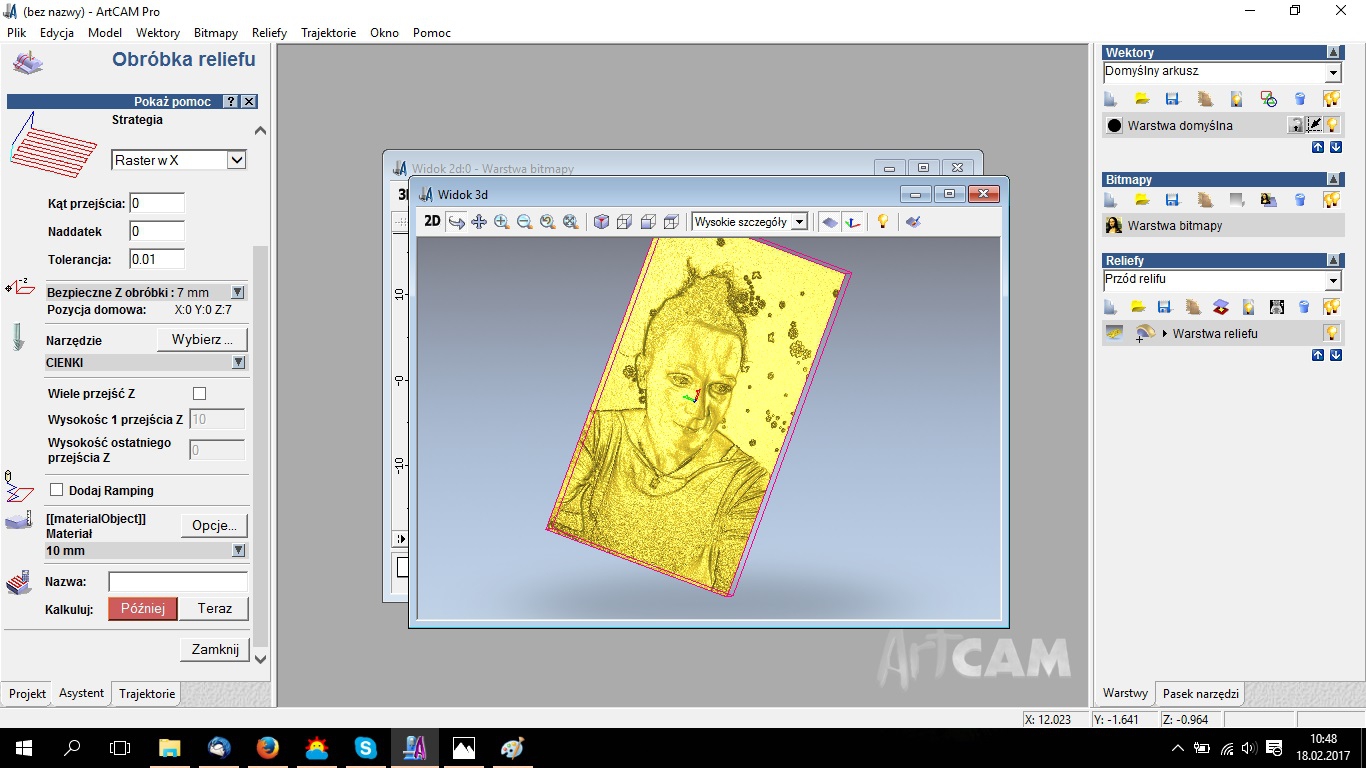Create new bitmap layer in Bitmapy panel
The width and height of the screenshot is (1366, 768).
click(1110, 199)
